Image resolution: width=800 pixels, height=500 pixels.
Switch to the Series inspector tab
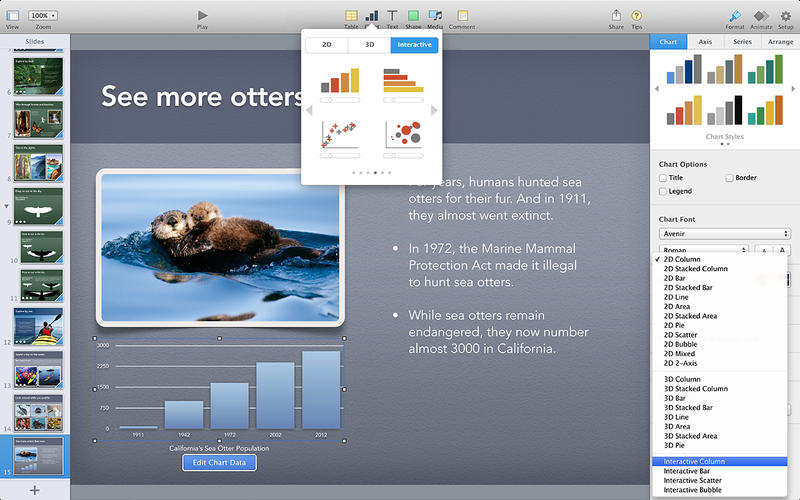(742, 42)
